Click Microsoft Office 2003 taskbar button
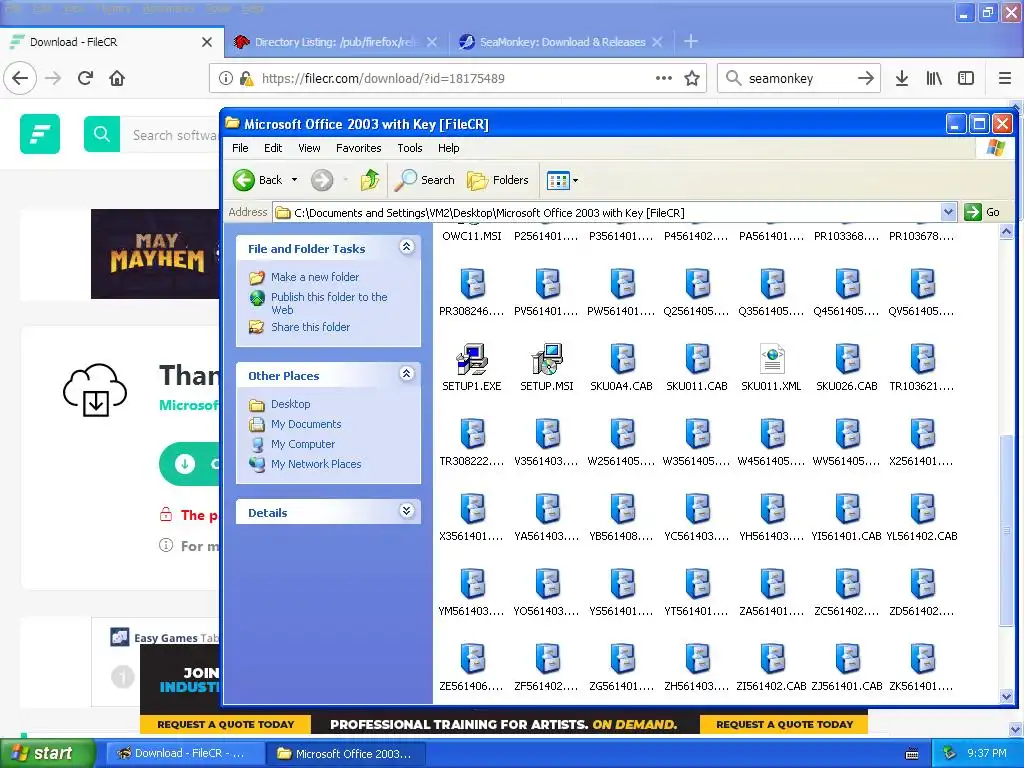The width and height of the screenshot is (1024, 768). click(347, 753)
